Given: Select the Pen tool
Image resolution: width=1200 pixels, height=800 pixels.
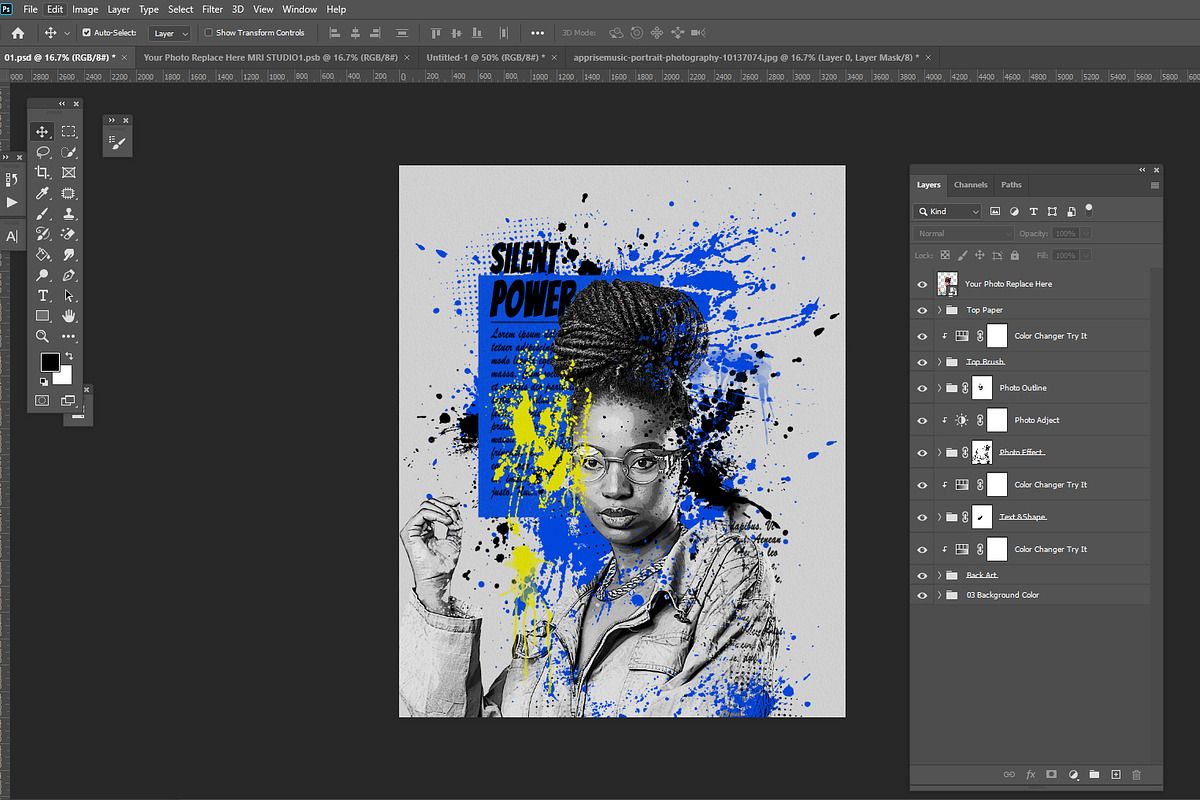Looking at the screenshot, I should tap(69, 275).
